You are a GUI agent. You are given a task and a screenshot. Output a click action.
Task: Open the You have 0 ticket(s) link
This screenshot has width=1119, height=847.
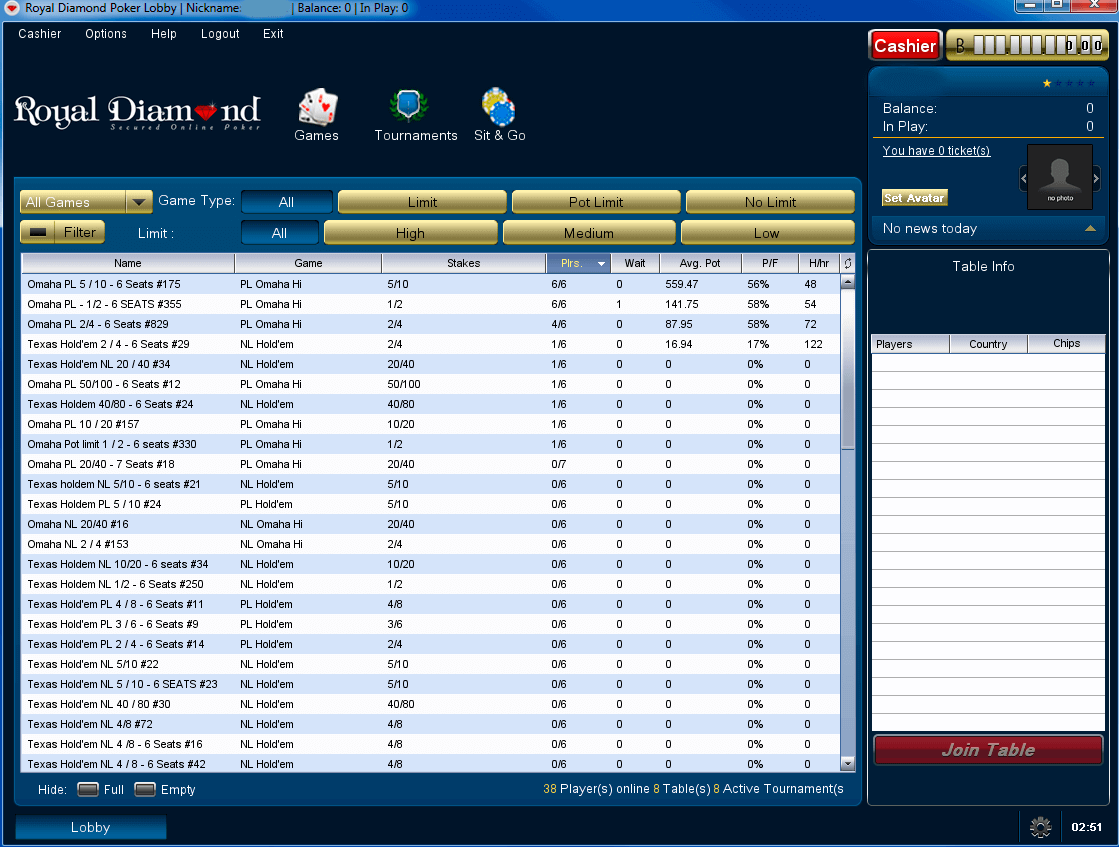[936, 151]
